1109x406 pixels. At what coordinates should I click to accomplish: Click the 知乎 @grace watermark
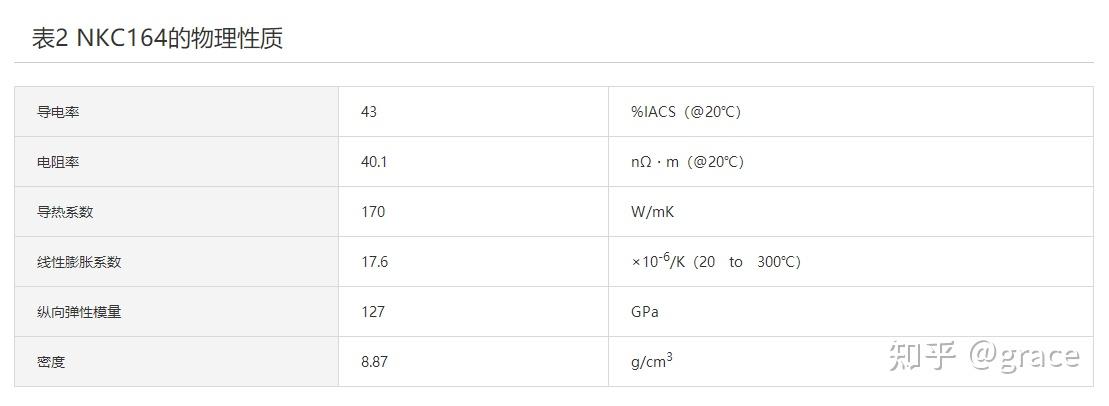coord(984,356)
